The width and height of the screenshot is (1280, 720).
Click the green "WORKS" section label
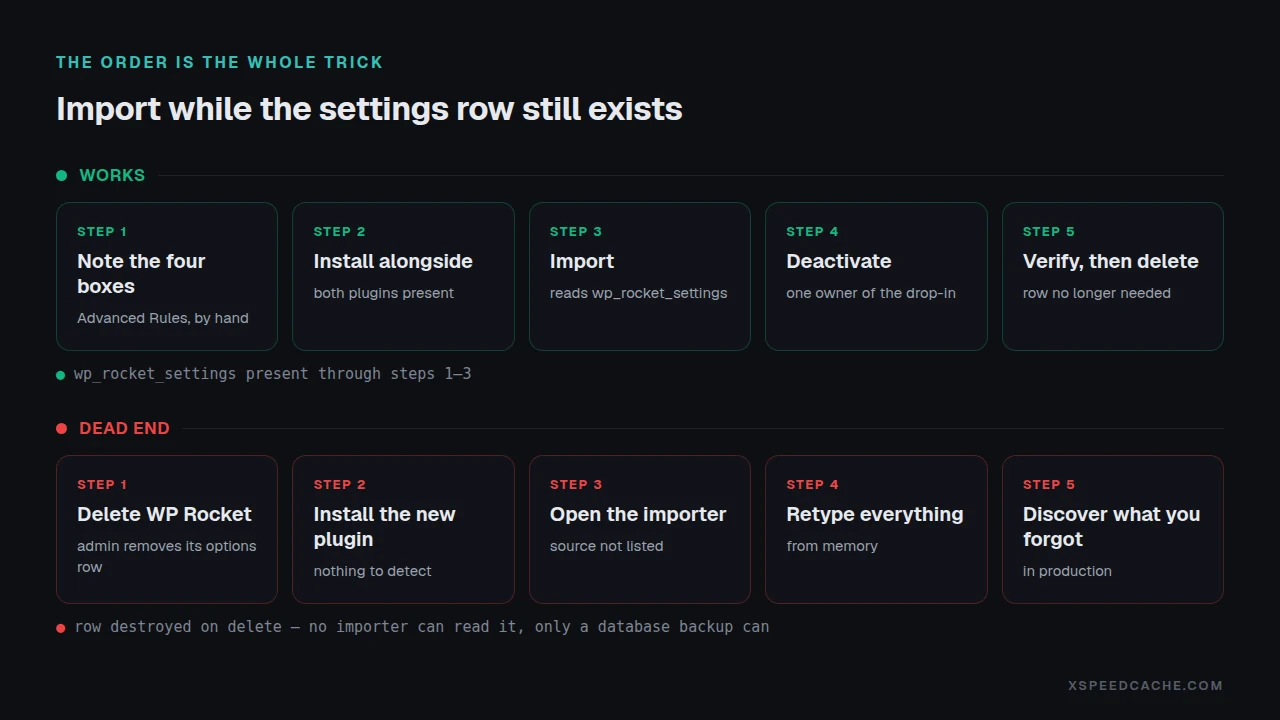(x=112, y=175)
